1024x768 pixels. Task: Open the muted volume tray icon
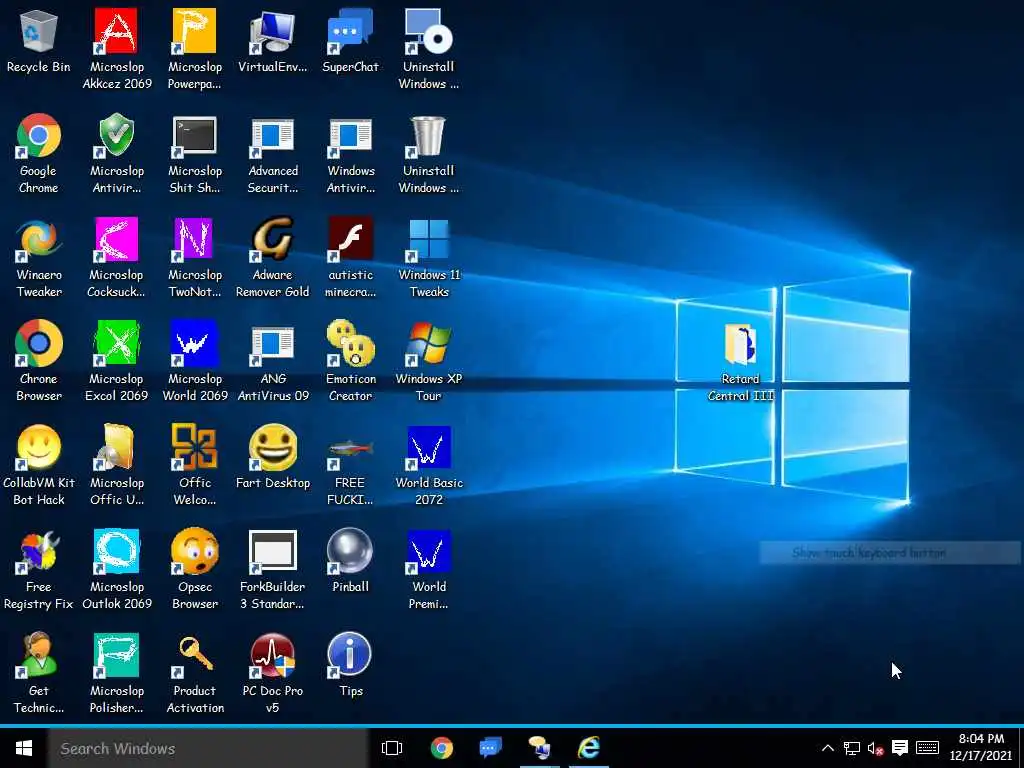(x=875, y=748)
